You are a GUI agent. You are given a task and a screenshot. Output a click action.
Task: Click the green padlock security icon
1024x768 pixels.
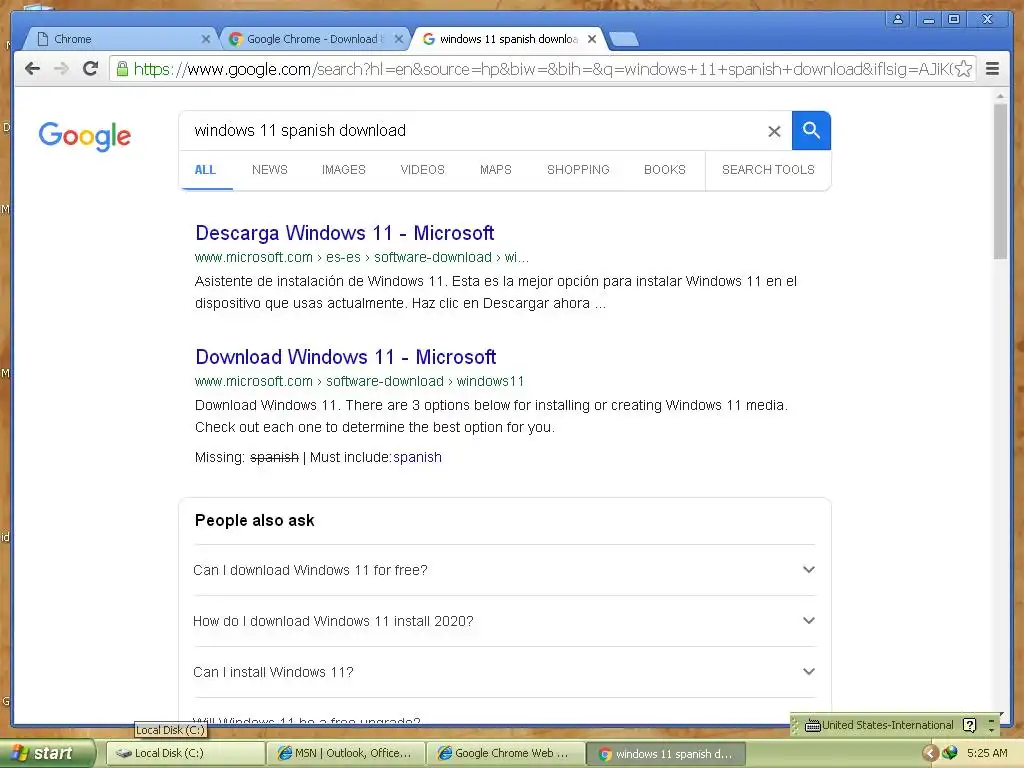pyautogui.click(x=121, y=69)
